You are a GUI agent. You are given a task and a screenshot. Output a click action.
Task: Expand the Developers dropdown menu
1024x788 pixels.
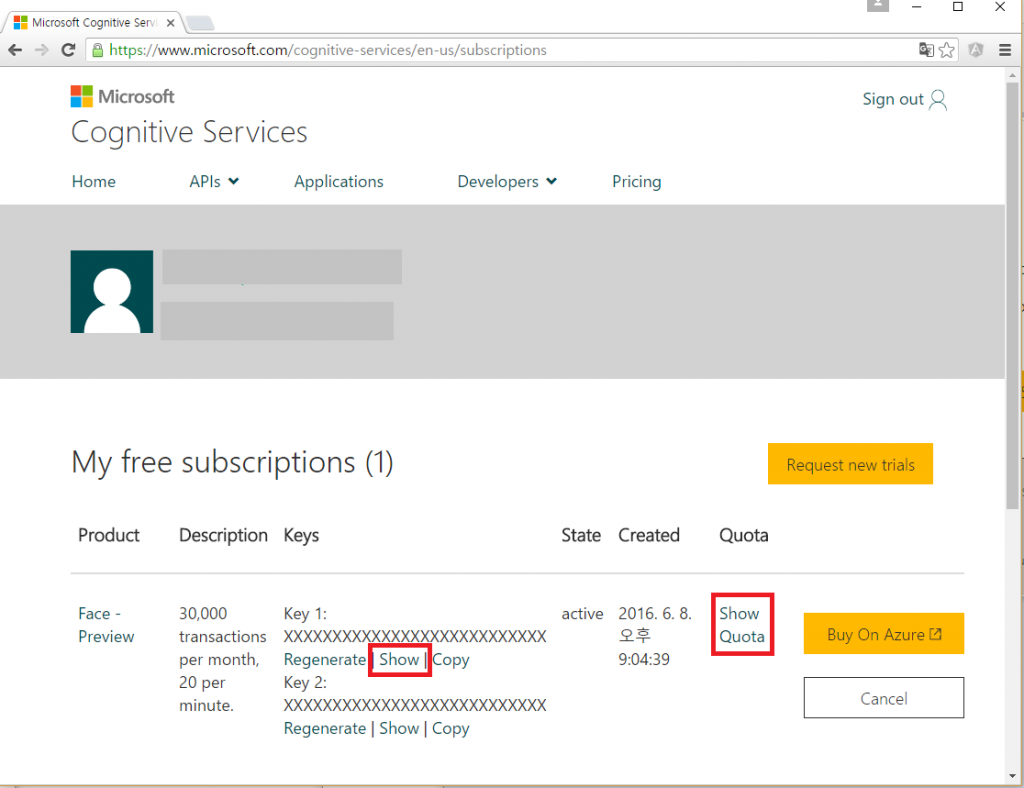(507, 181)
